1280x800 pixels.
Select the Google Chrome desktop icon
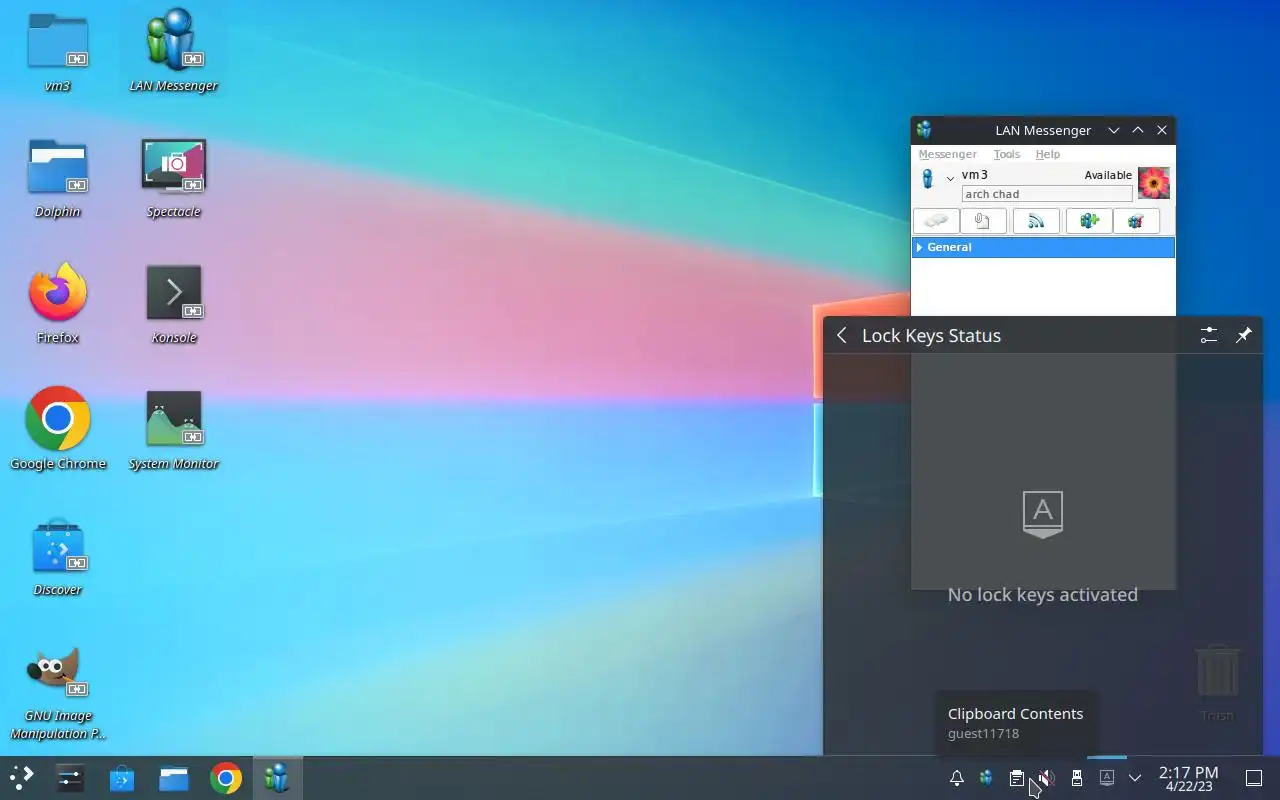(x=58, y=430)
